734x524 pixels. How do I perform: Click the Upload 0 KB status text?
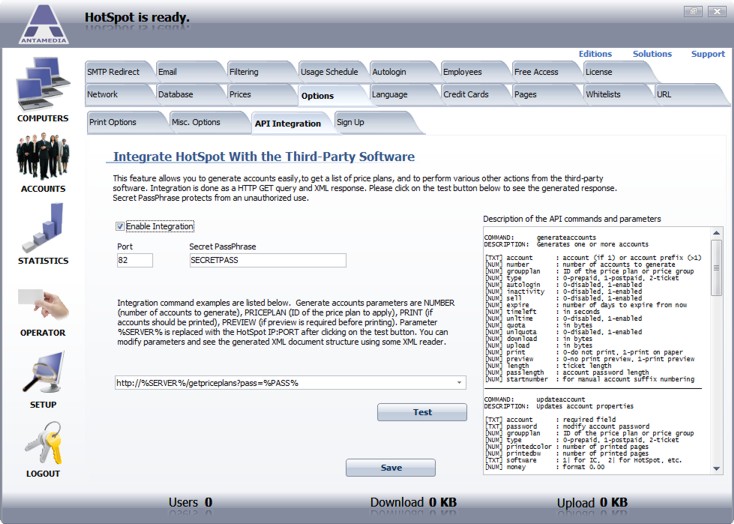[592, 503]
